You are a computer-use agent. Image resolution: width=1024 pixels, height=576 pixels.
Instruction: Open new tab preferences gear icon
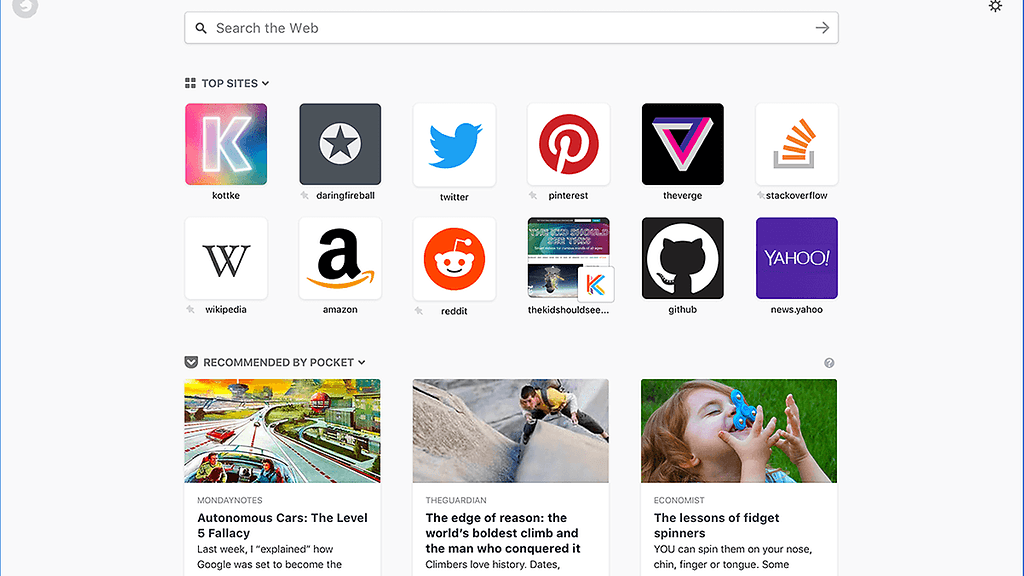coord(995,7)
